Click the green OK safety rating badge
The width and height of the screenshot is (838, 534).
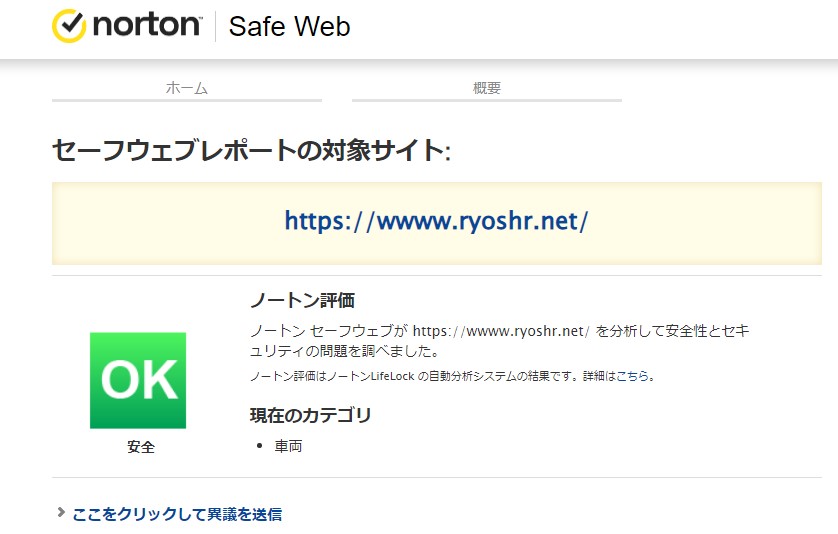[x=138, y=380]
